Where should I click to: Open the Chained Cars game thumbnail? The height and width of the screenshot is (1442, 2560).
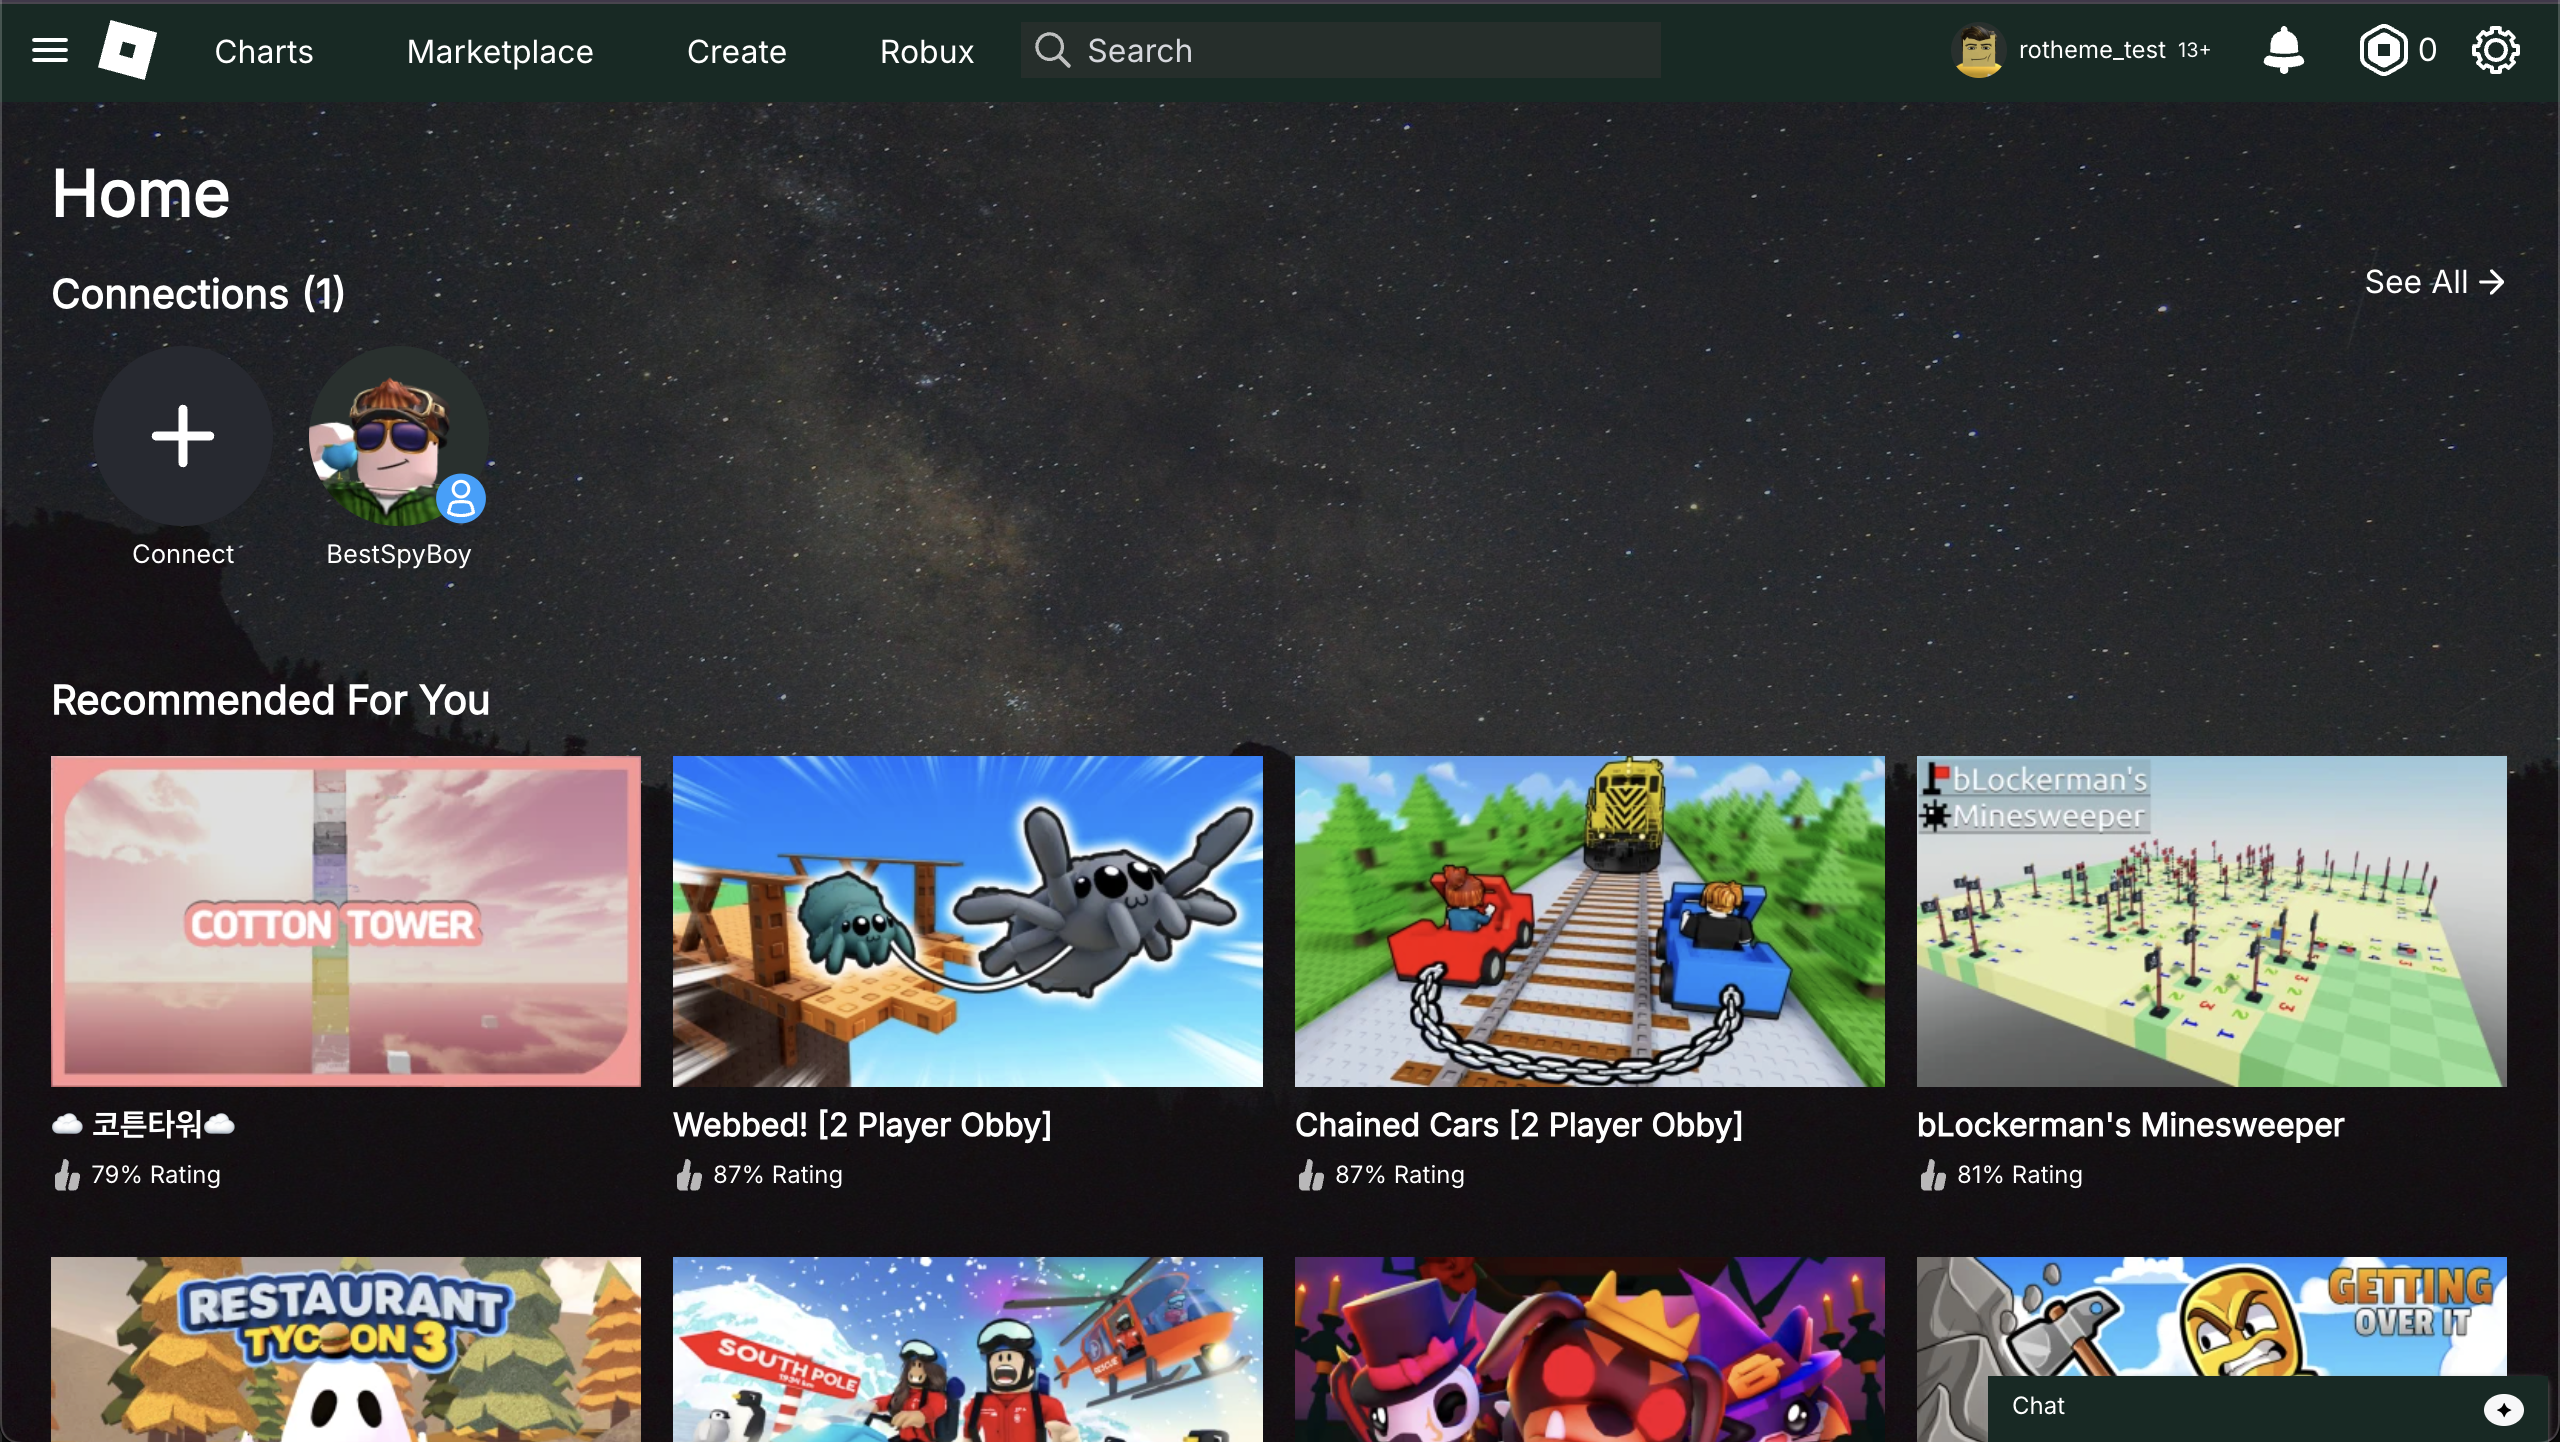1588,921
